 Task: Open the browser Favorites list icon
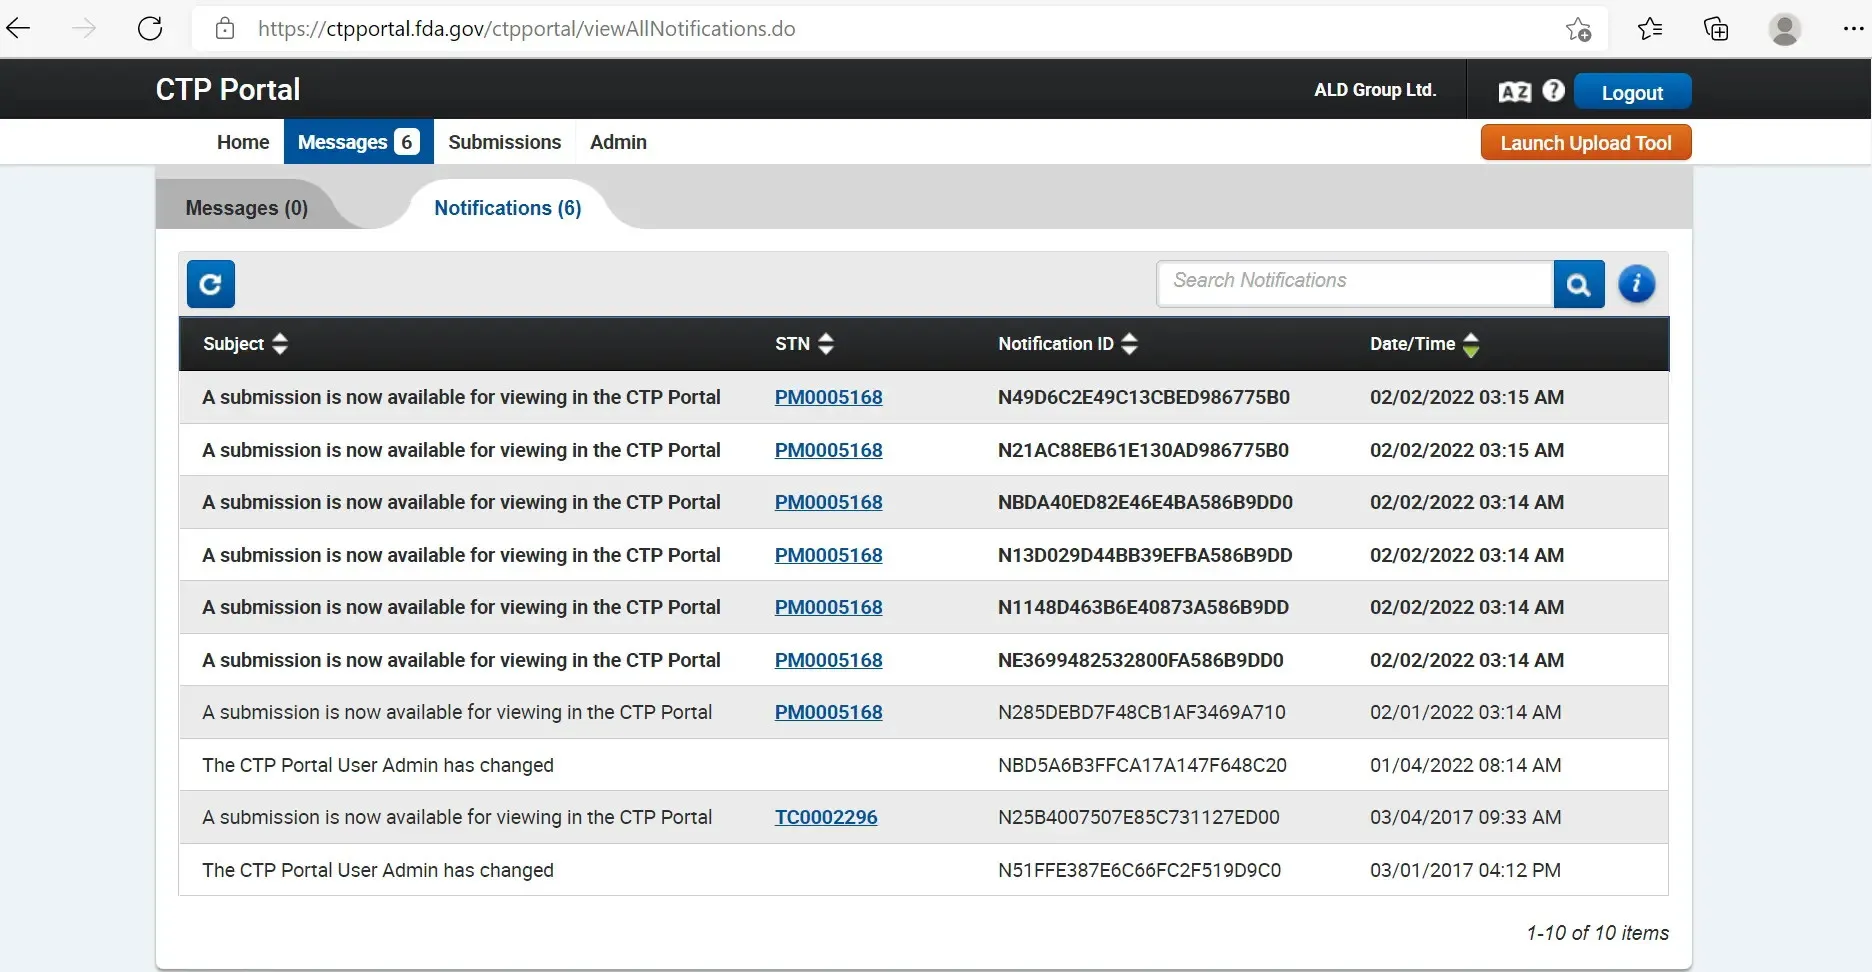coord(1650,28)
